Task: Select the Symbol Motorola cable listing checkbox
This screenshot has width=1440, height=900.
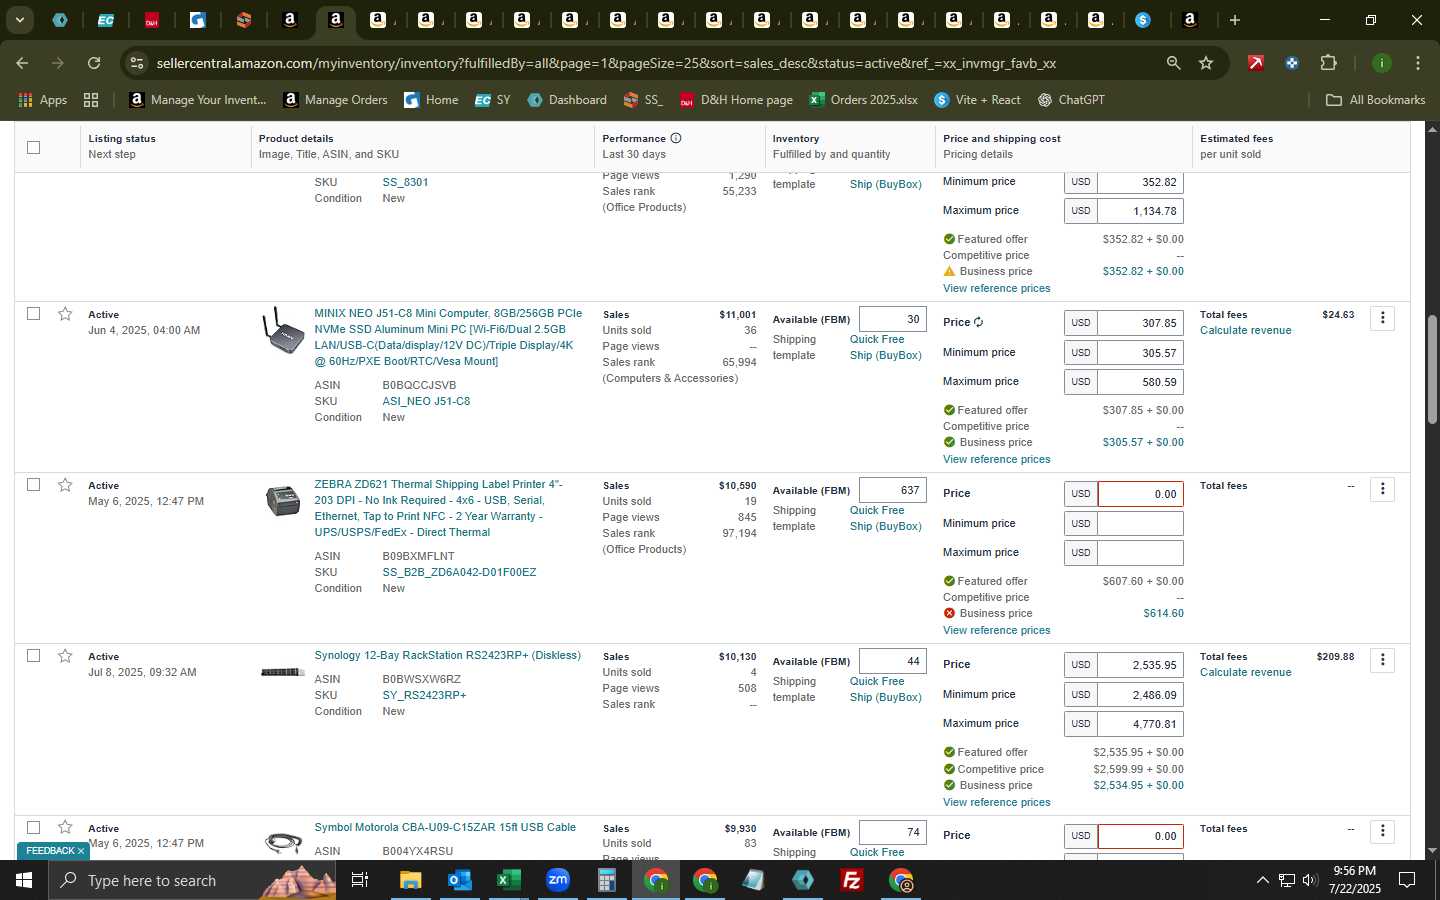Action: pos(33,827)
